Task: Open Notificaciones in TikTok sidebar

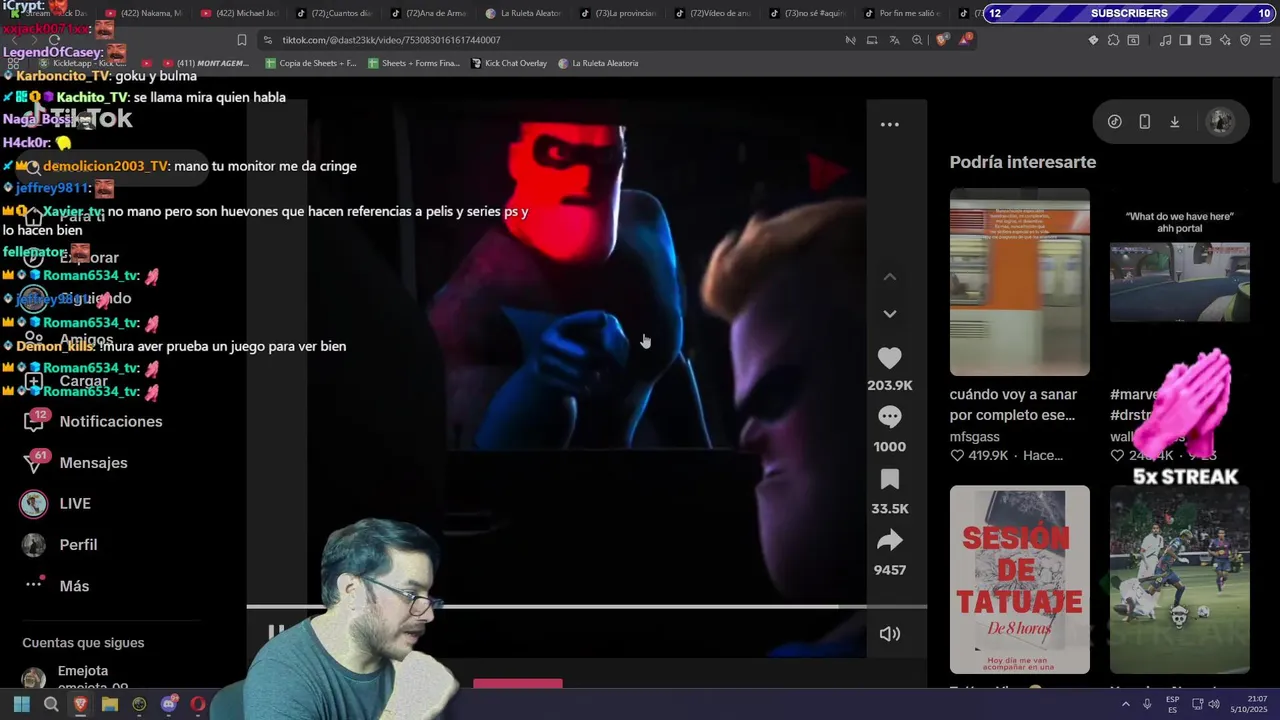Action: (x=110, y=422)
